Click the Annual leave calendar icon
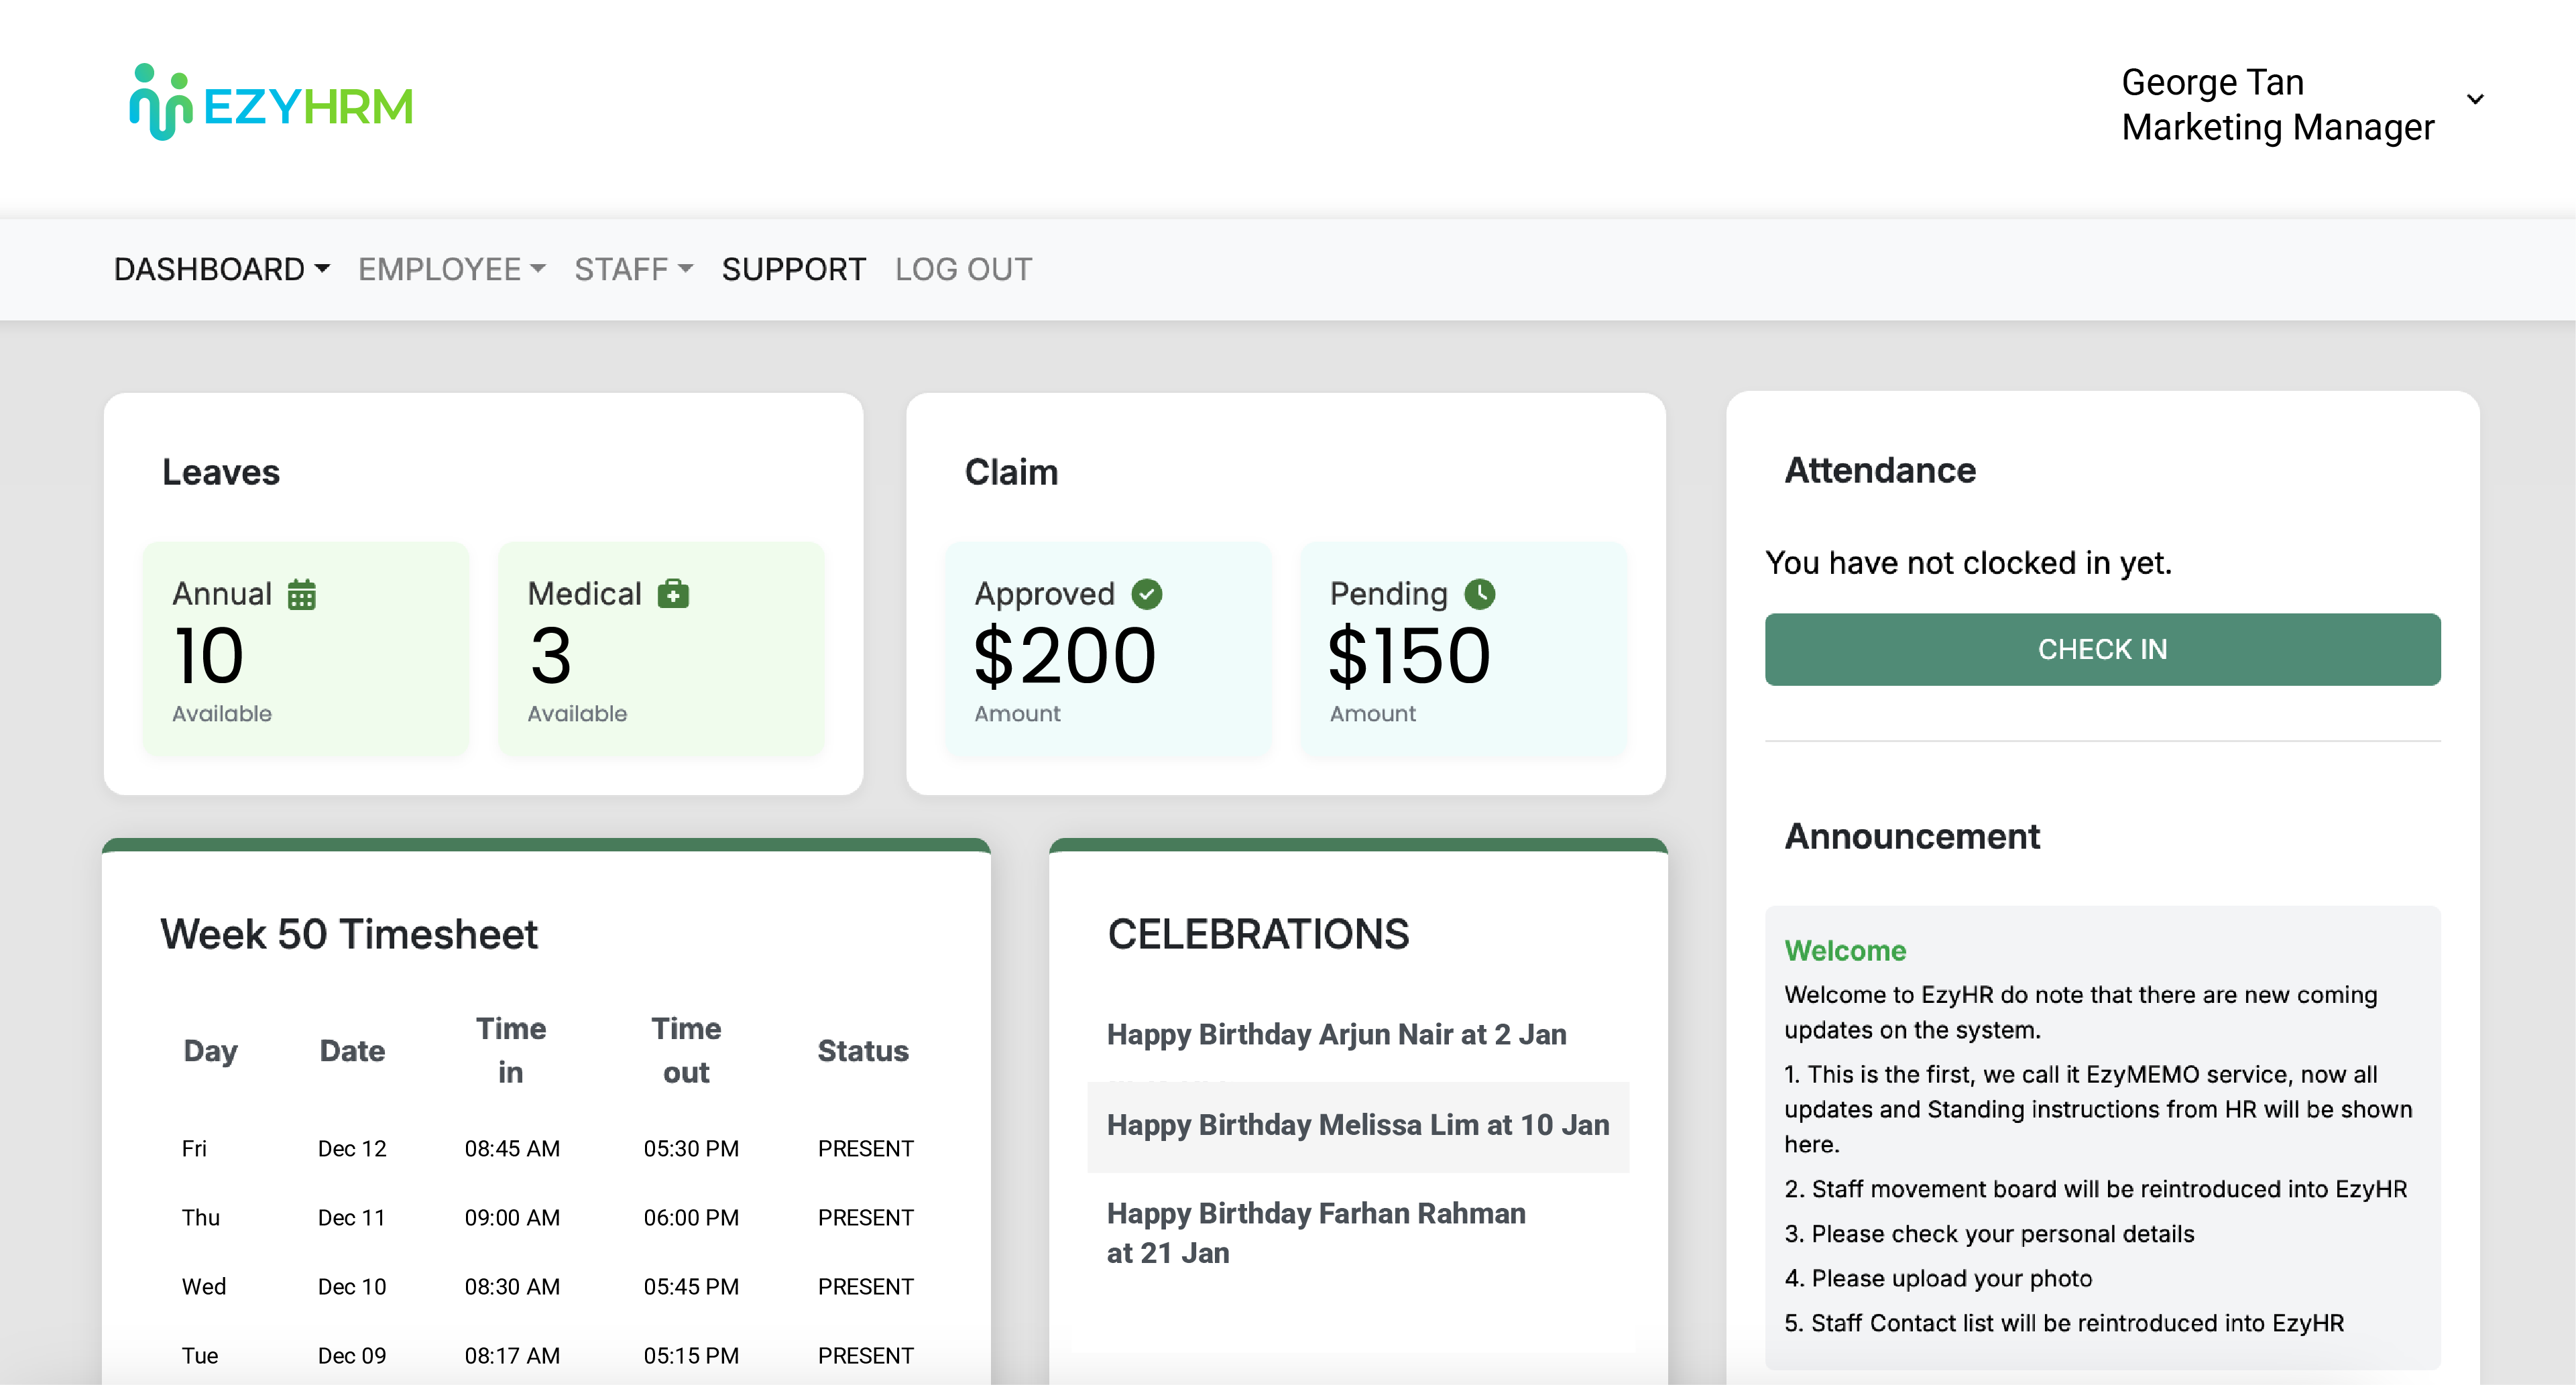Image resolution: width=2576 pixels, height=1385 pixels. [x=302, y=594]
